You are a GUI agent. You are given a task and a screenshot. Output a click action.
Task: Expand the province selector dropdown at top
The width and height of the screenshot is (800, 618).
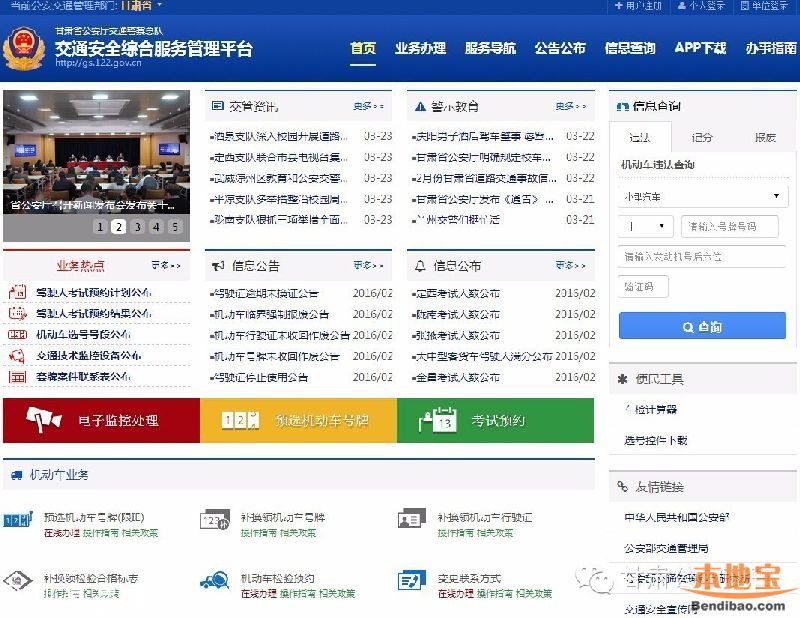[x=142, y=6]
